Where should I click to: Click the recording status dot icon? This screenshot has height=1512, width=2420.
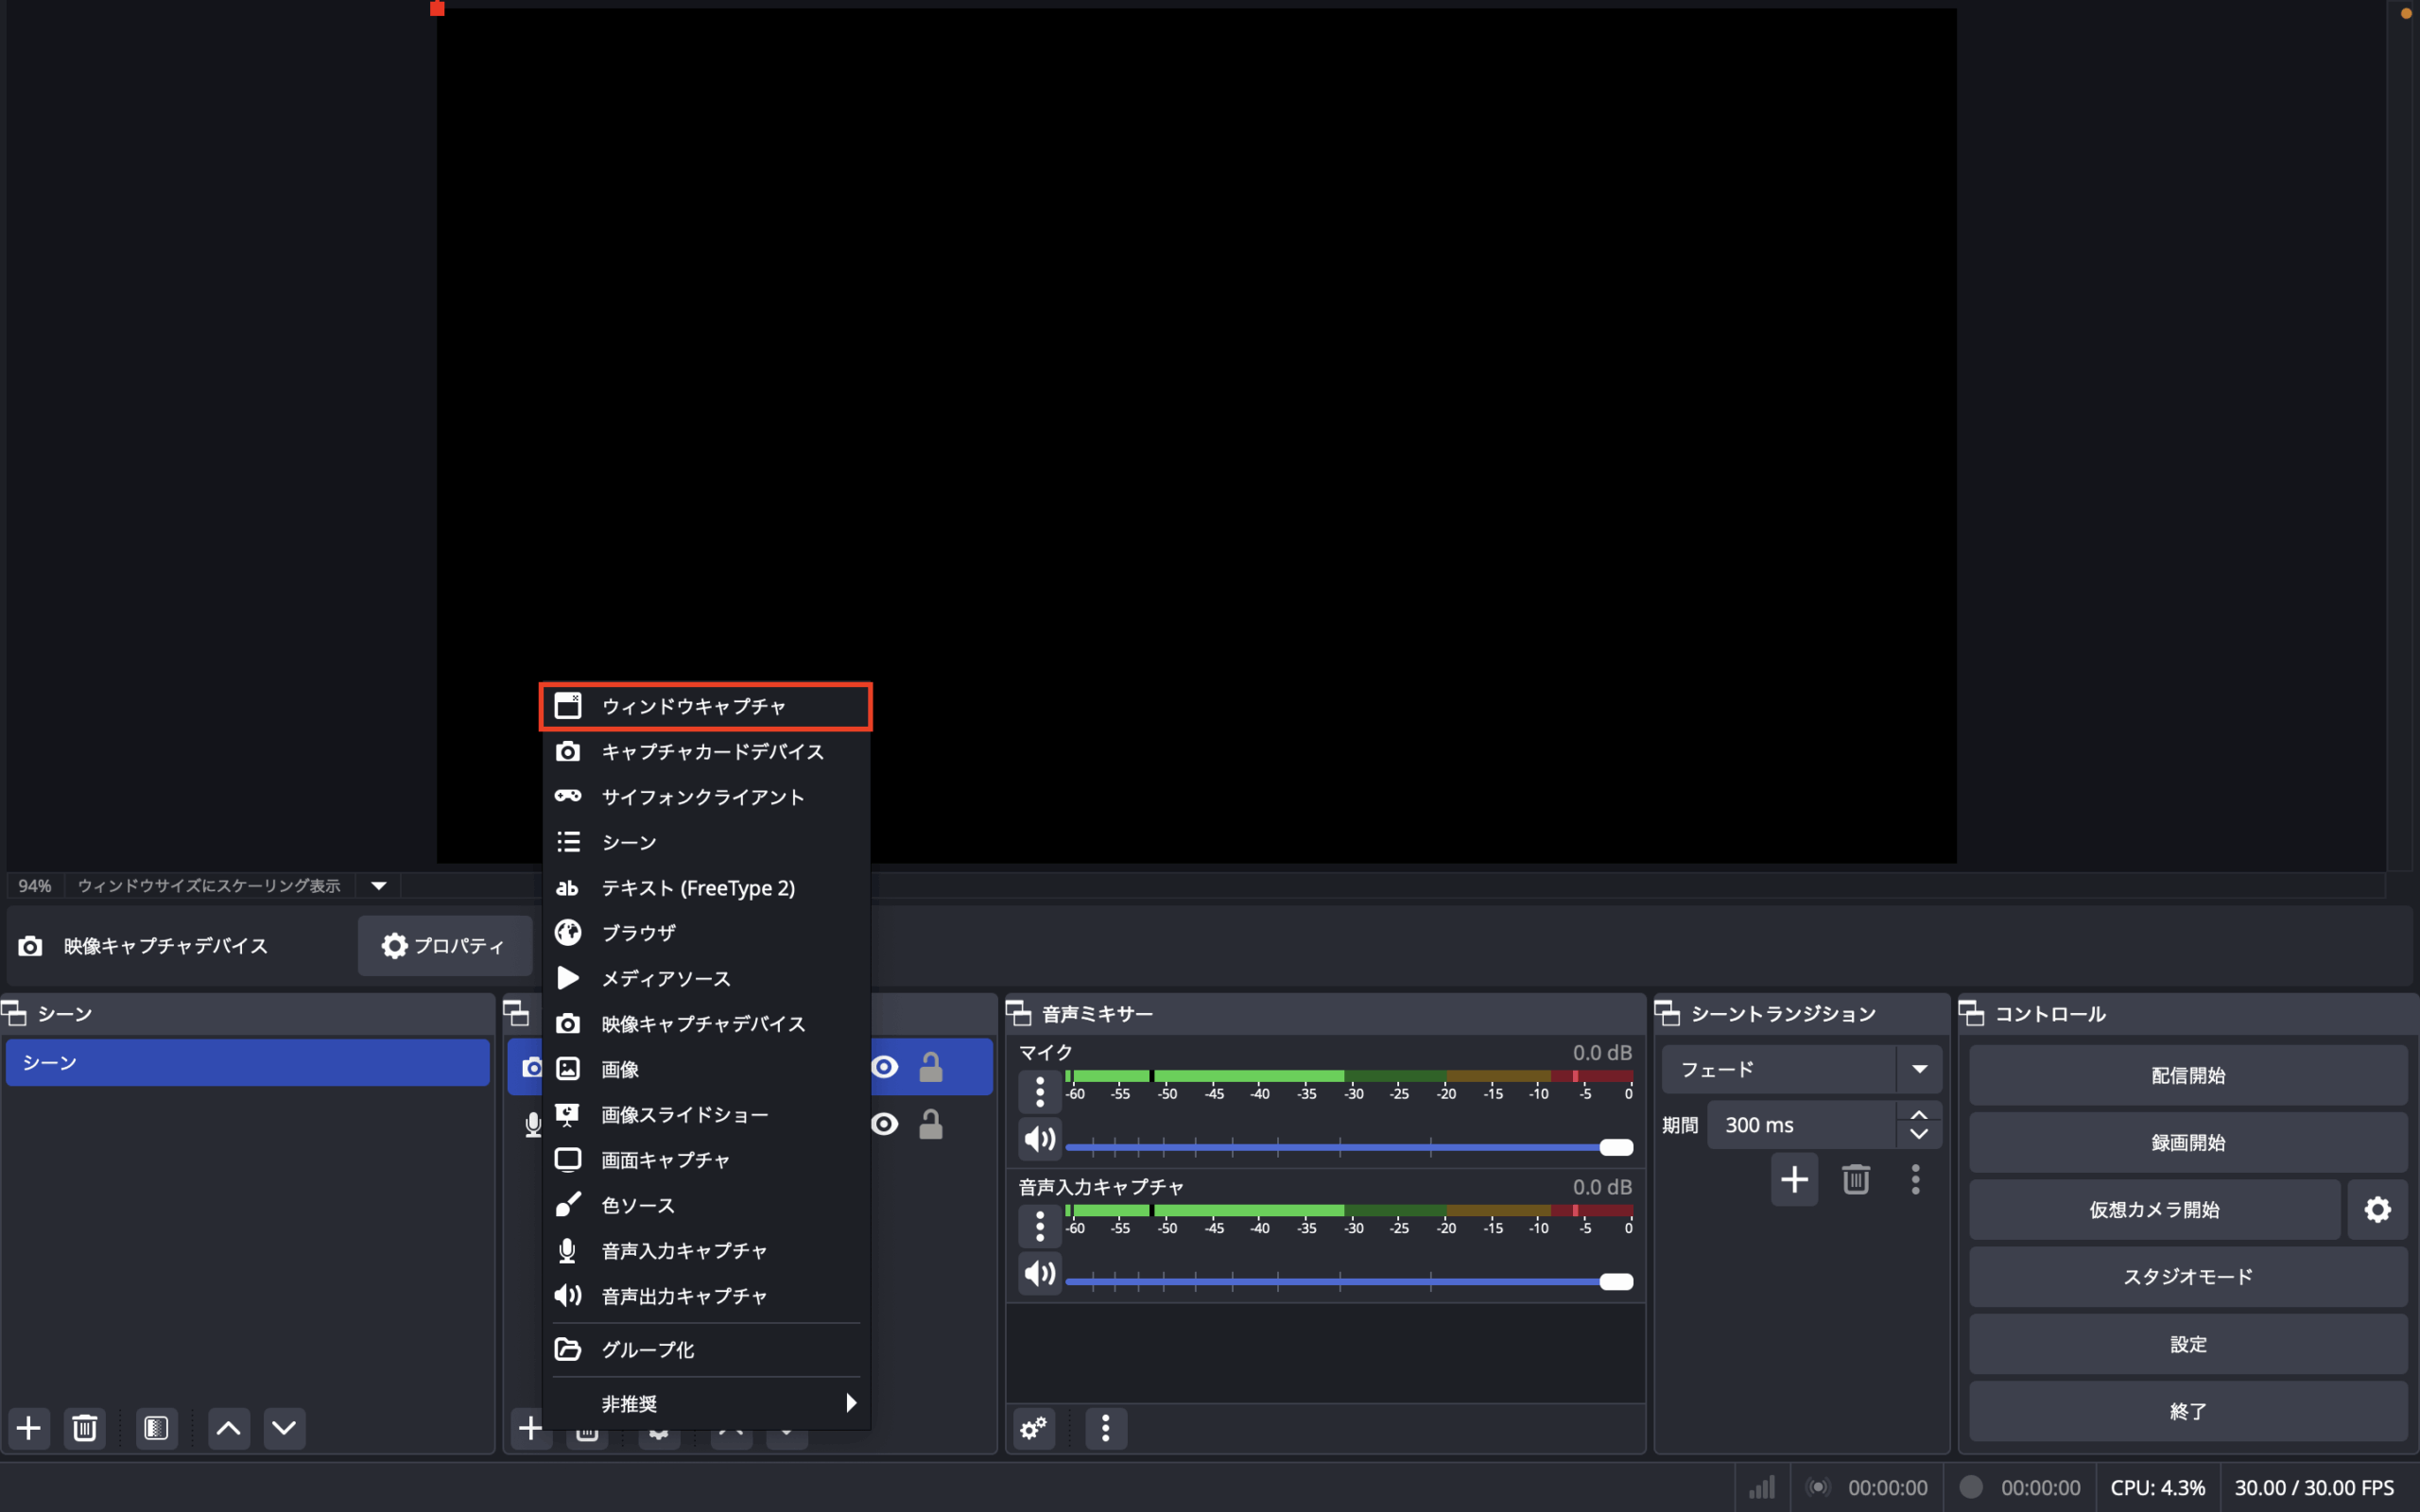pyautogui.click(x=1971, y=1487)
